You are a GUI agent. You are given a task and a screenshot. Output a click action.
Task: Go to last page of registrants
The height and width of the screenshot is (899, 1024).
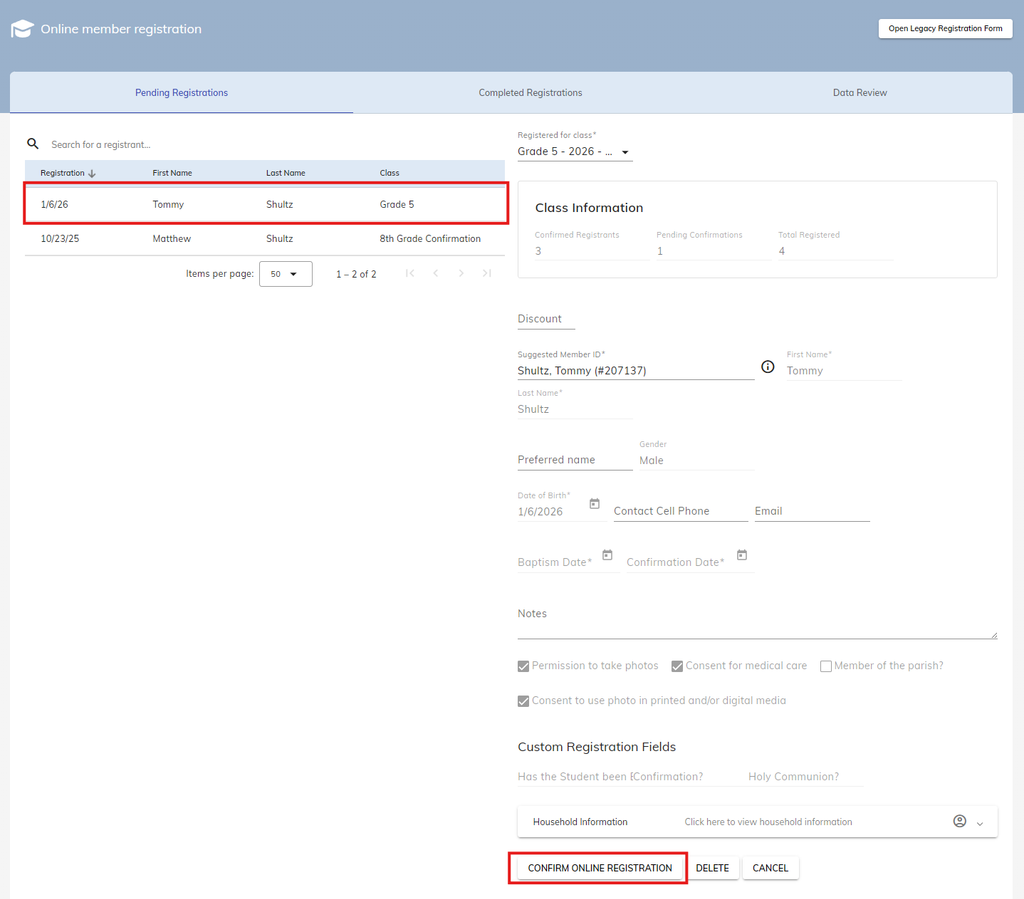(x=487, y=273)
